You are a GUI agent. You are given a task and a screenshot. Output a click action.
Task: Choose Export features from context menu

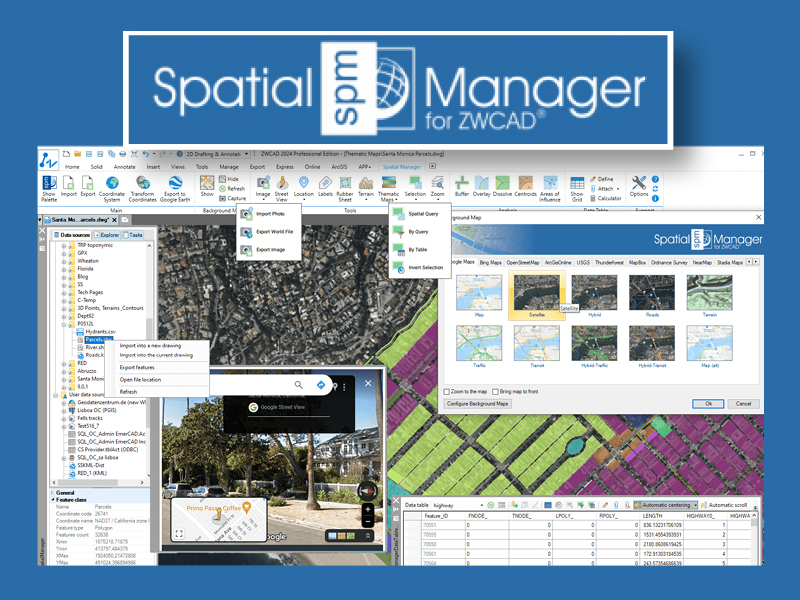click(139, 367)
